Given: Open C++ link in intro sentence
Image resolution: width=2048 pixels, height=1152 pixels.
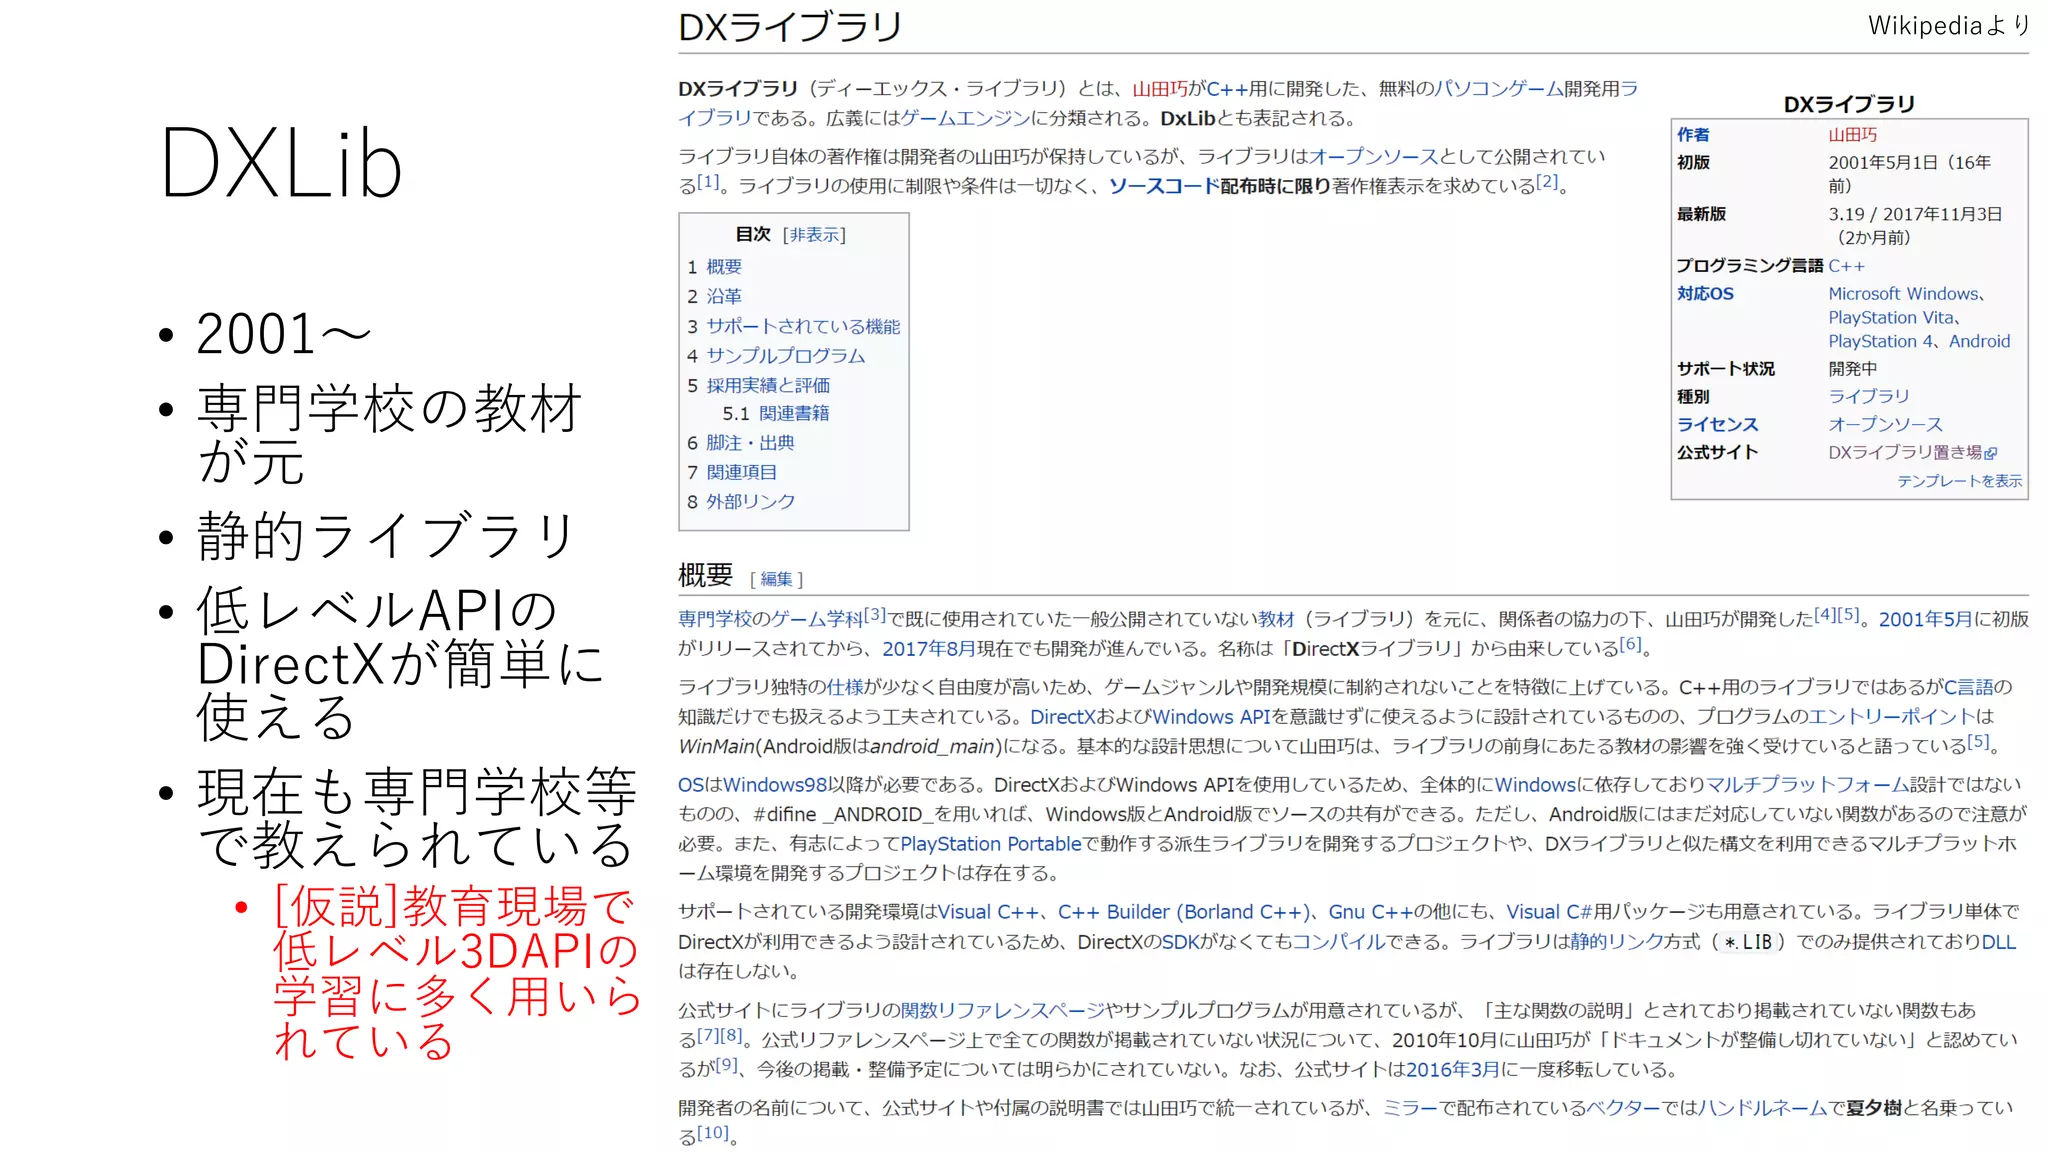Looking at the screenshot, I should (x=1227, y=89).
